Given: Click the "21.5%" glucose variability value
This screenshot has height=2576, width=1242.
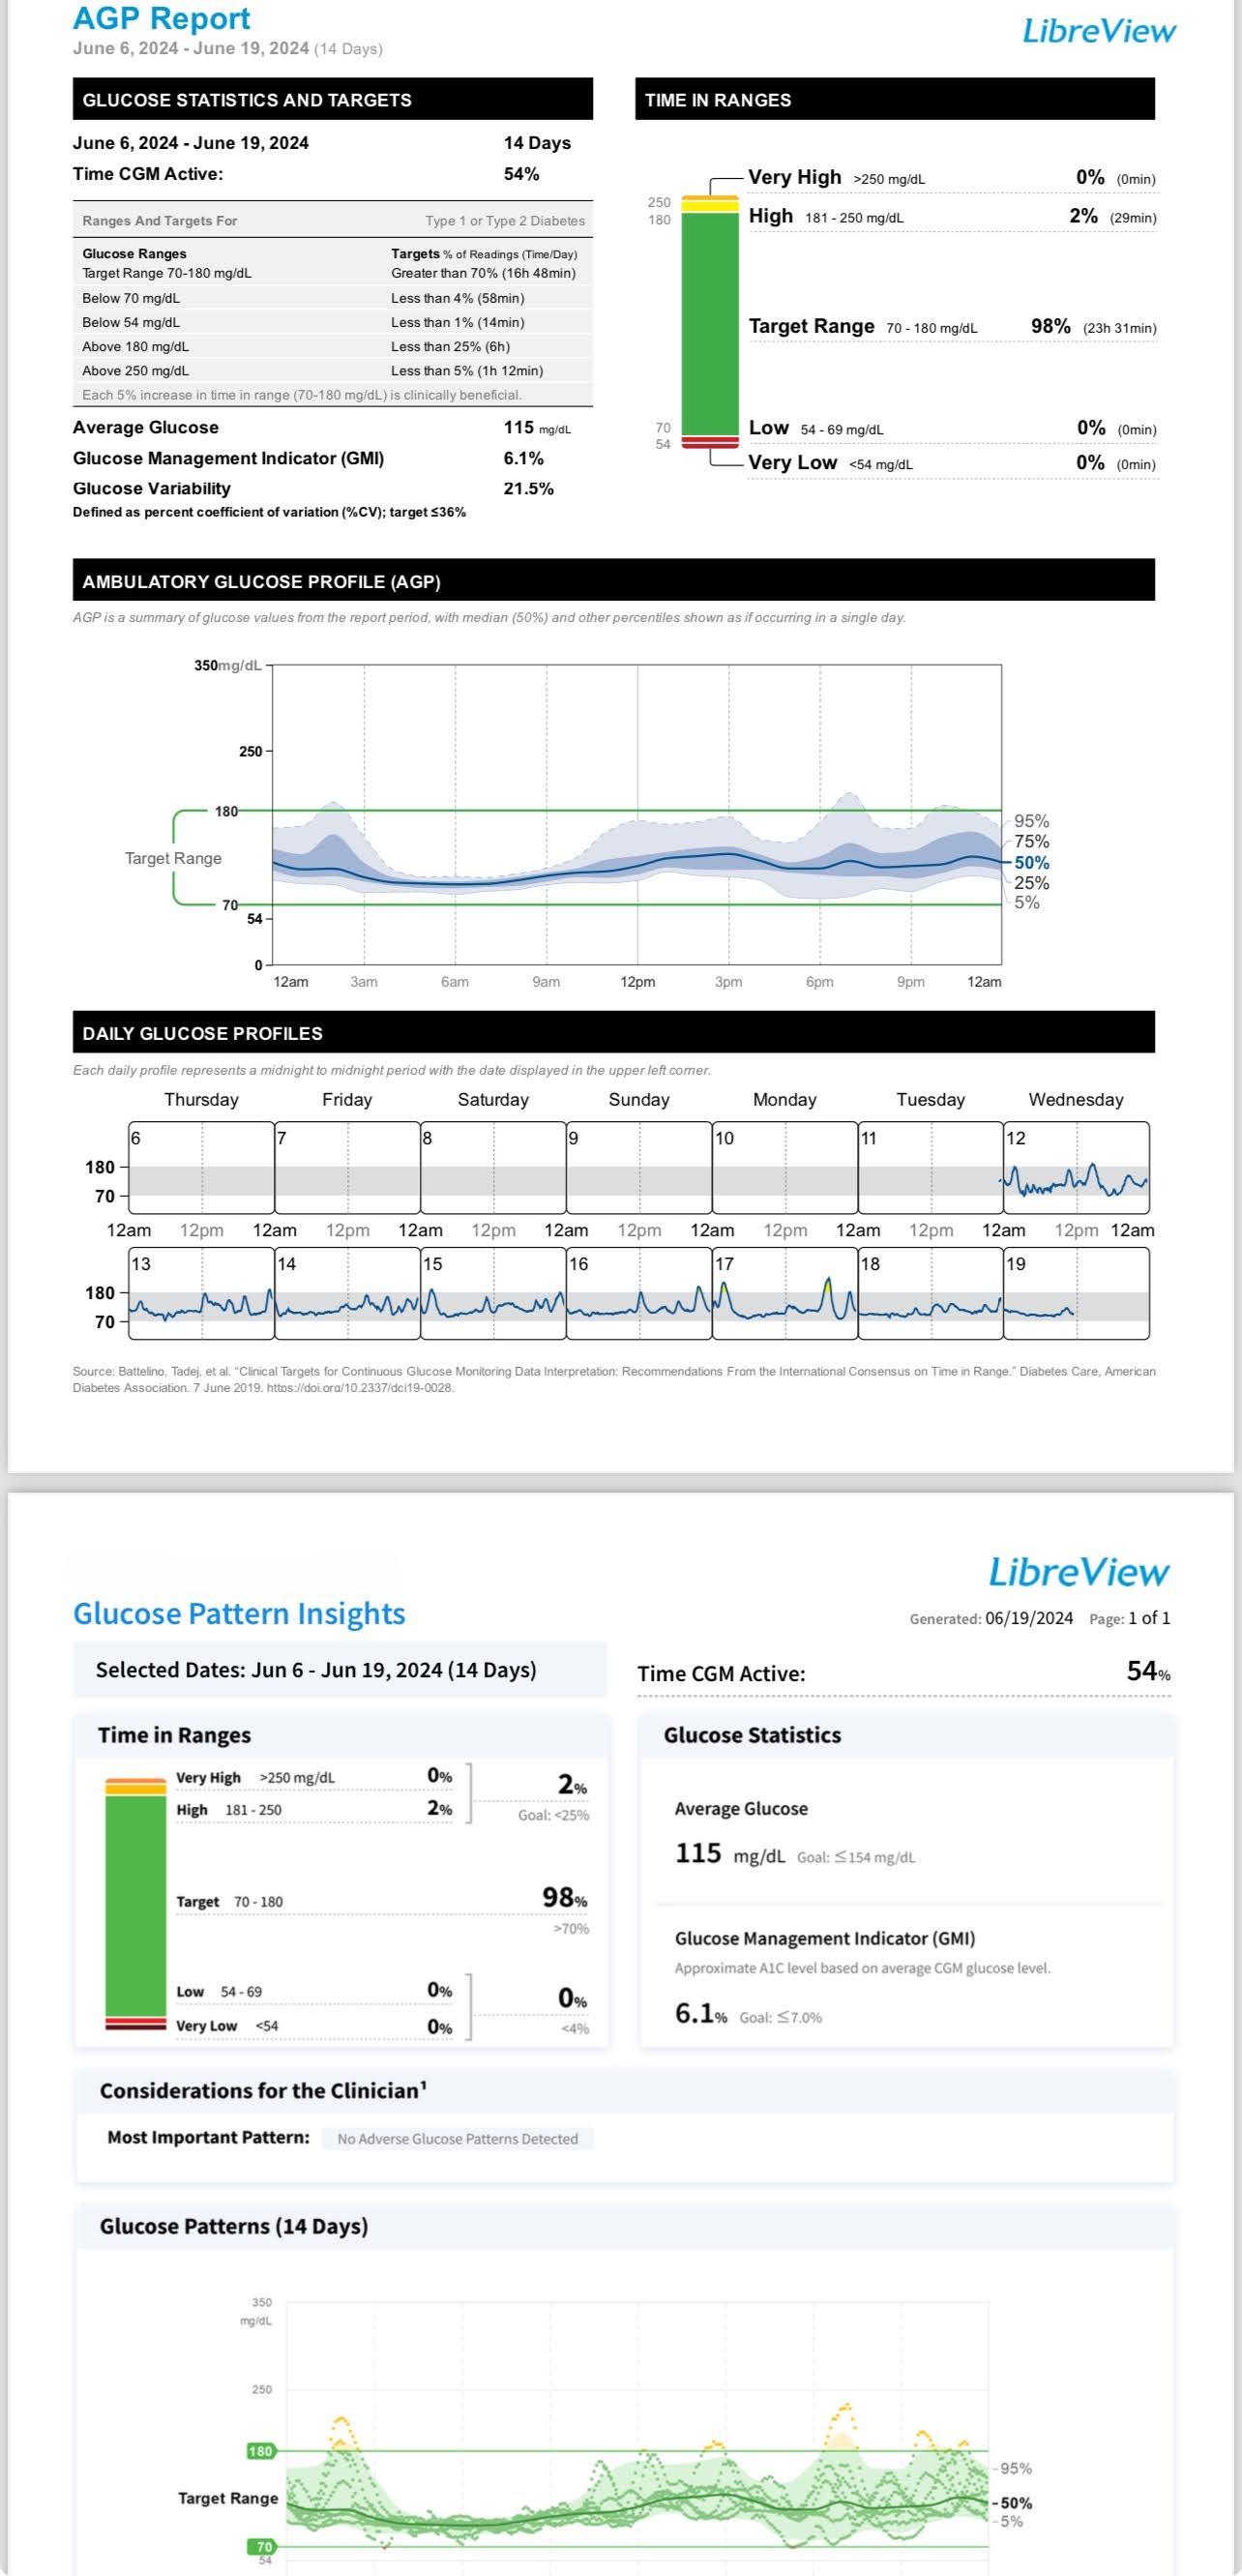Looking at the screenshot, I should click(x=528, y=488).
